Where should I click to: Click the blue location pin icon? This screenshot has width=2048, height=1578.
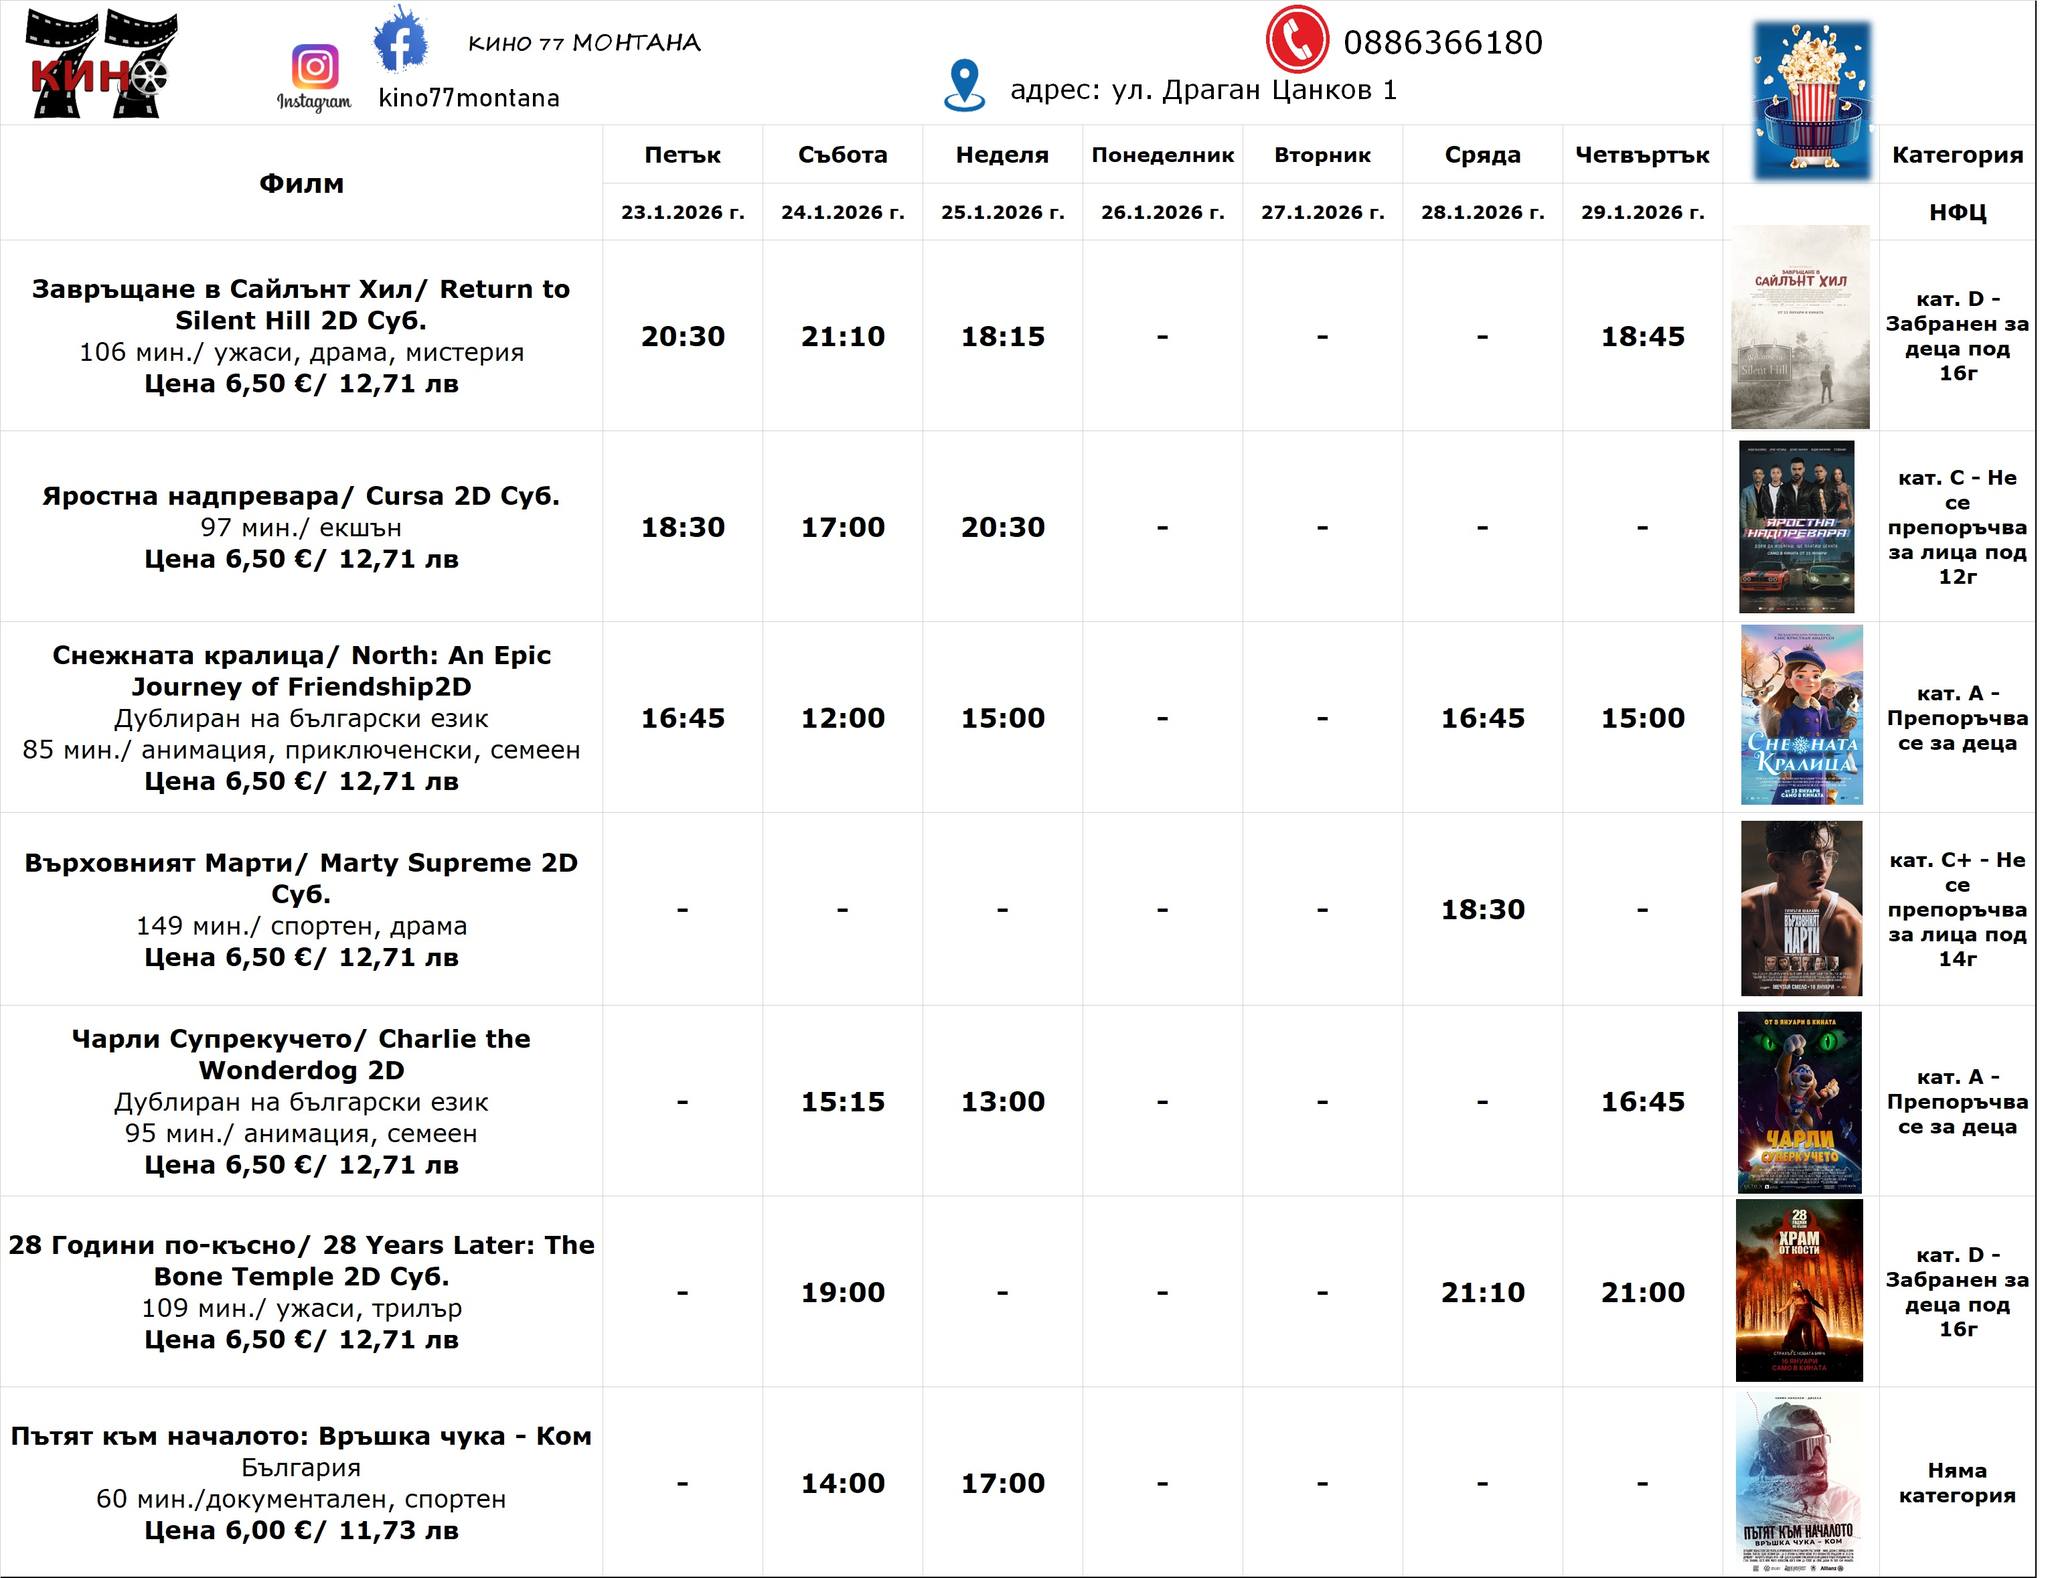point(962,85)
